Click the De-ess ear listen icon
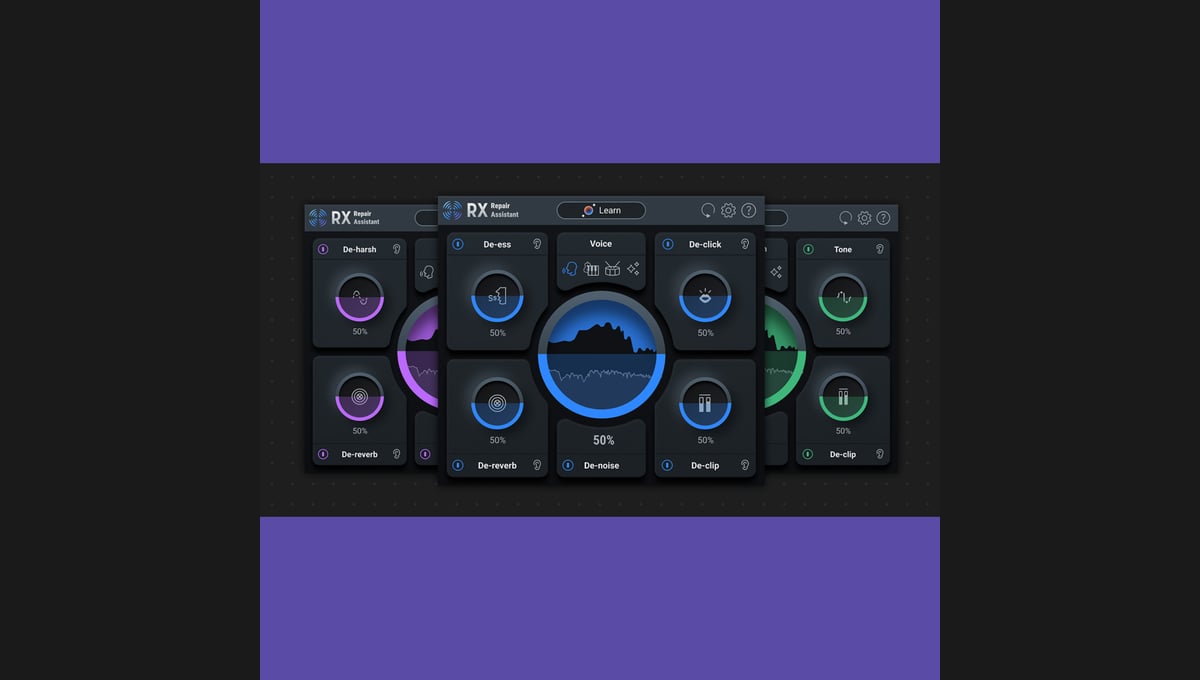The height and width of the screenshot is (680, 1200). pyautogui.click(x=537, y=244)
